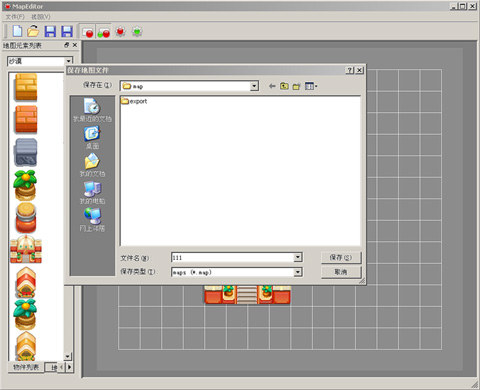Click the red spiky gear toolbar icon
This screenshot has height=390, width=480.
coord(120,31)
